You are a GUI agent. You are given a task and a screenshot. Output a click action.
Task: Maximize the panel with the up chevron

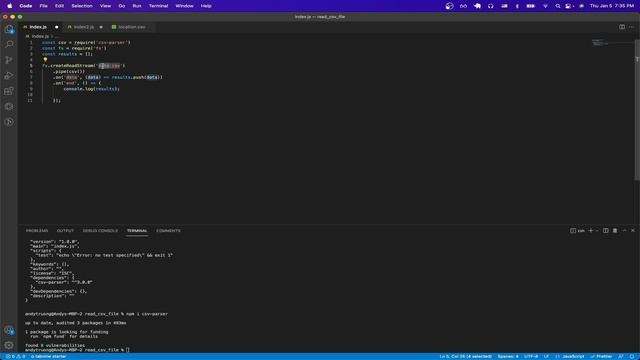[x=624, y=231]
